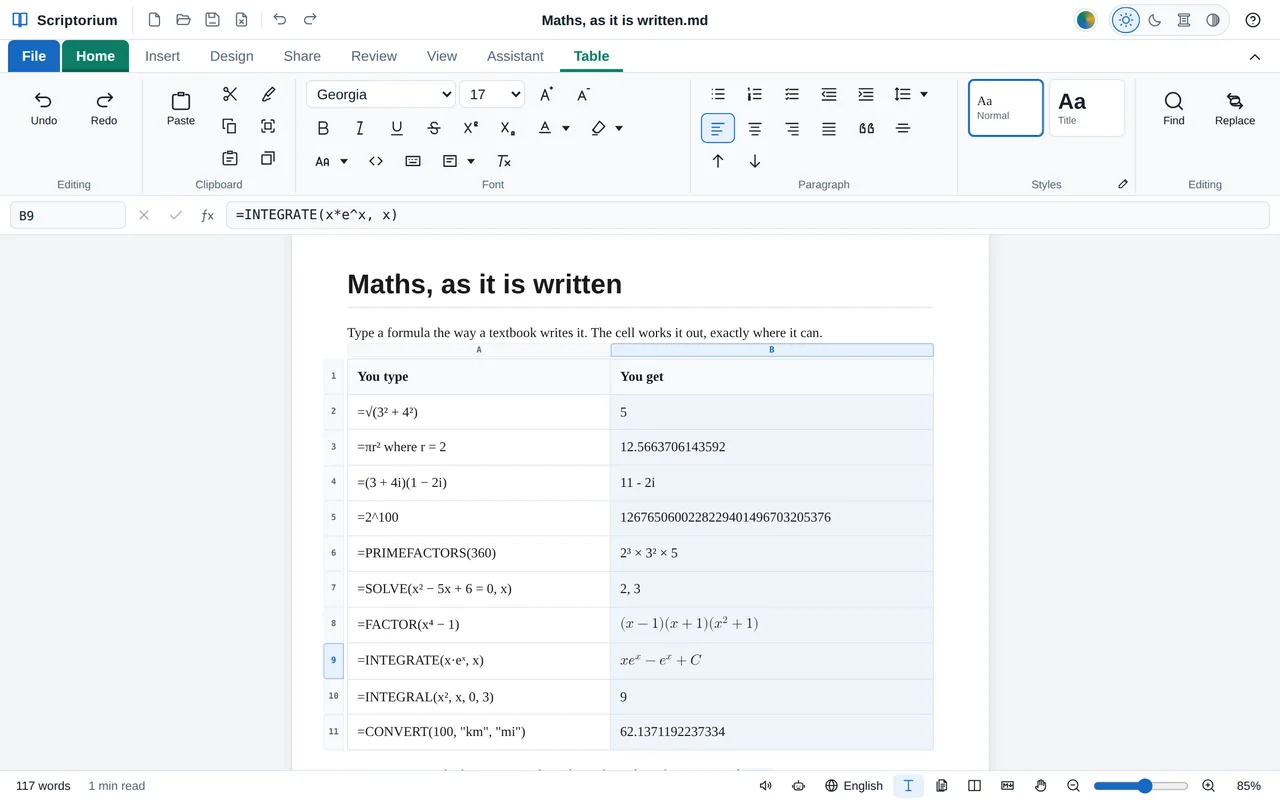Image resolution: width=1280 pixels, height=800 pixels.
Task: Clear text formatting
Action: pos(504,161)
